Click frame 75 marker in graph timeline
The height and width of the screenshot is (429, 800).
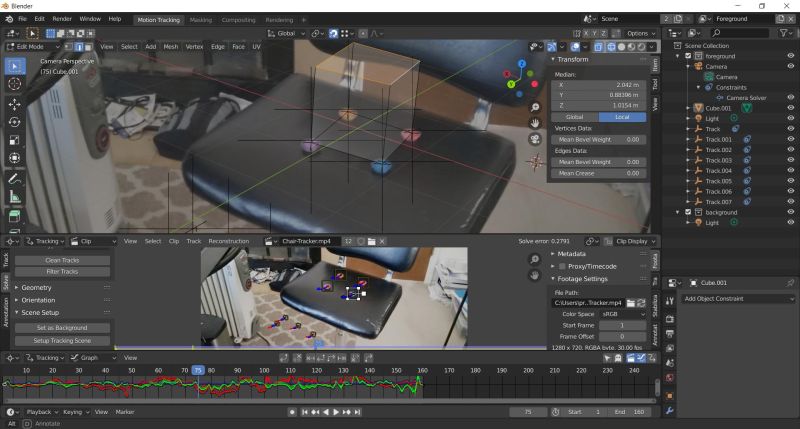tap(198, 371)
